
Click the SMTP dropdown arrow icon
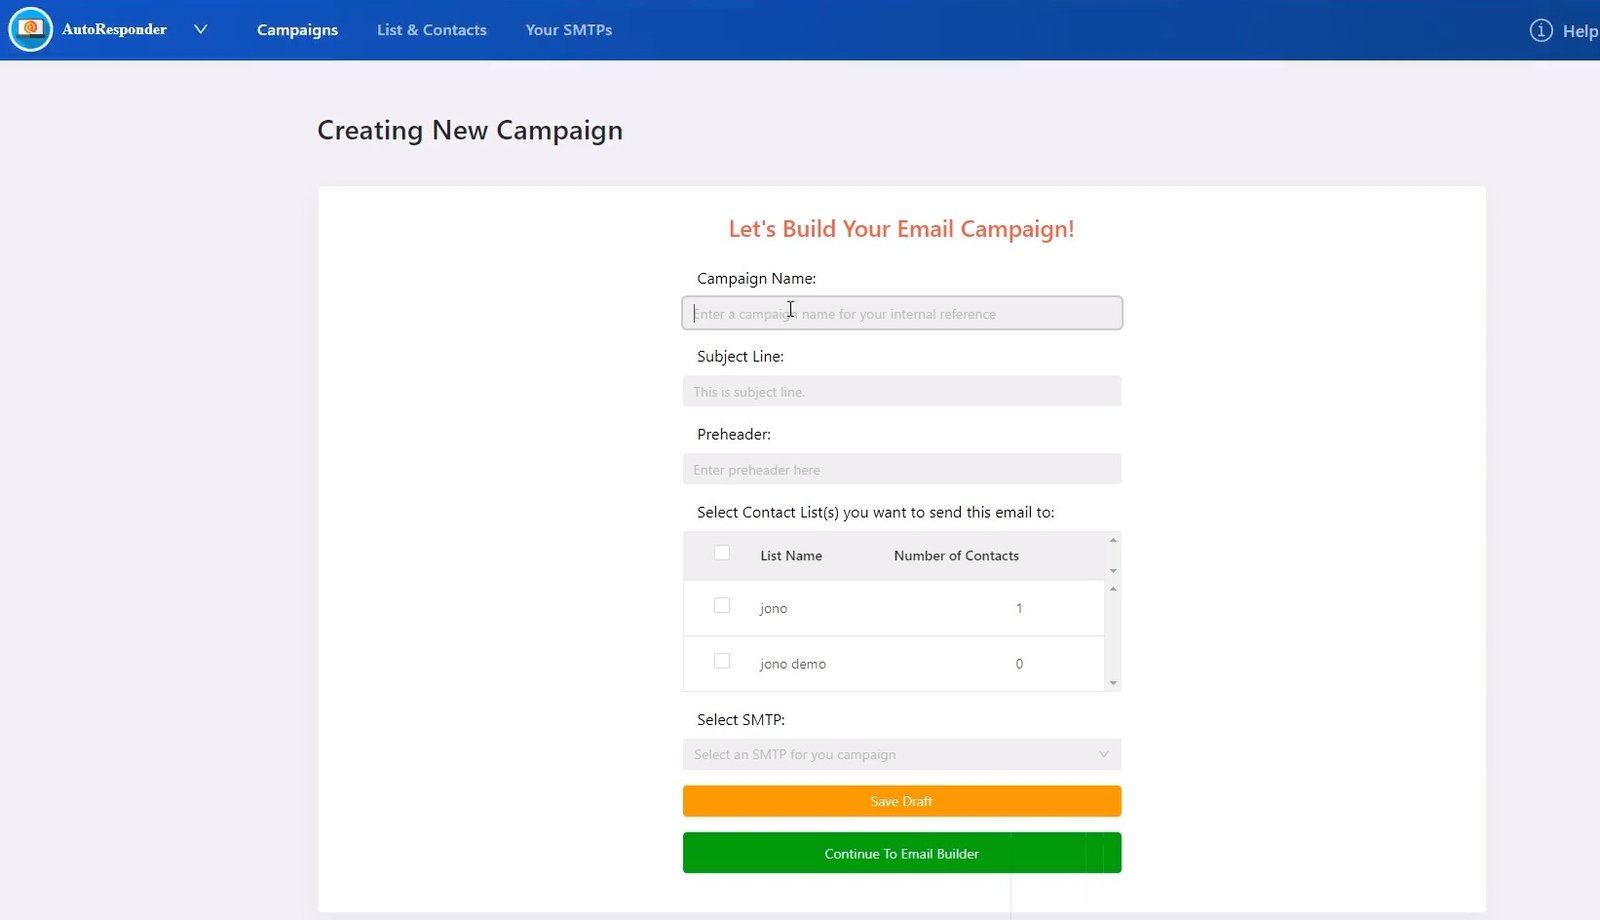[x=1104, y=754]
